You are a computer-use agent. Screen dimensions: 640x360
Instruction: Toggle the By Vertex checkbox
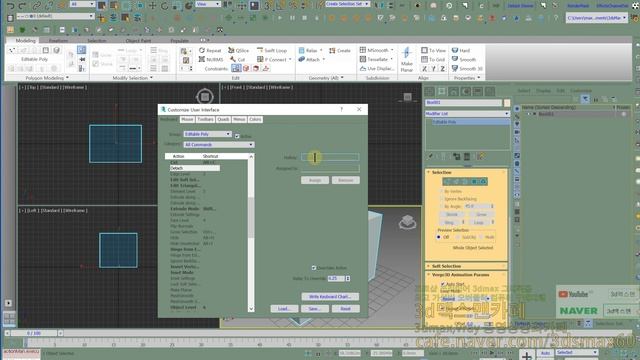(x=442, y=191)
